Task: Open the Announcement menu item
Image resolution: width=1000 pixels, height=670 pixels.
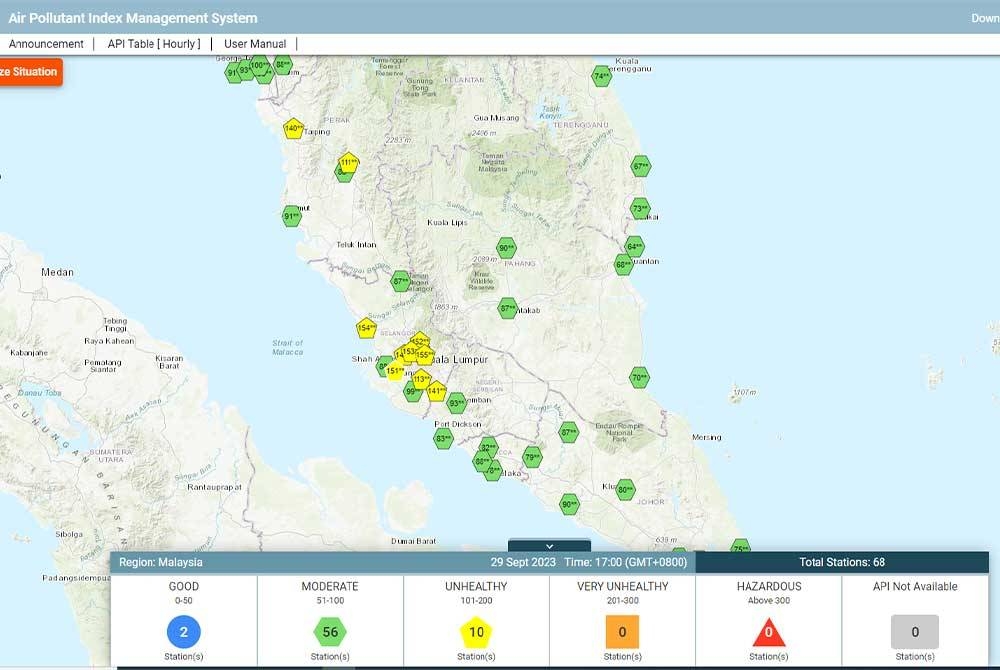Action: coord(46,43)
